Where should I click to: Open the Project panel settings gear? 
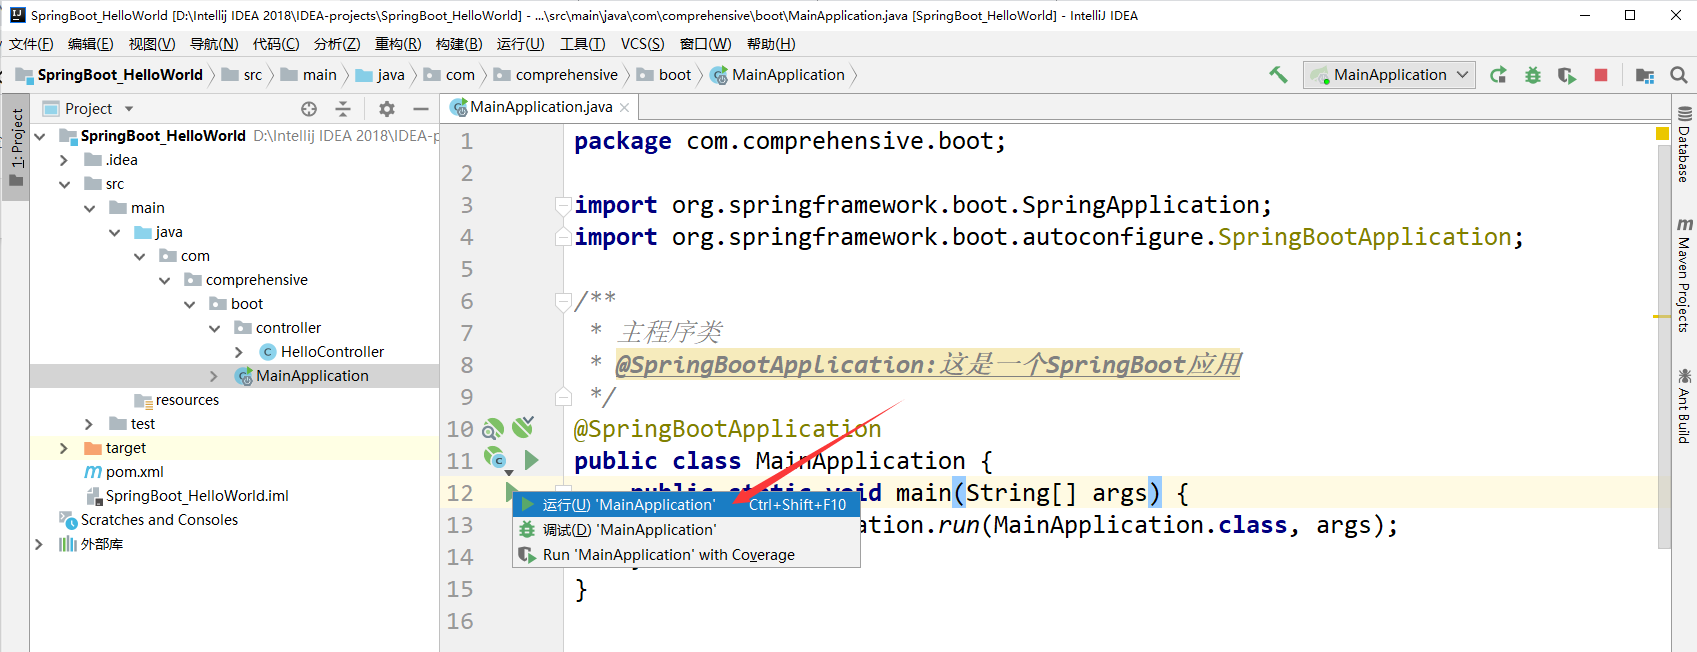387,109
